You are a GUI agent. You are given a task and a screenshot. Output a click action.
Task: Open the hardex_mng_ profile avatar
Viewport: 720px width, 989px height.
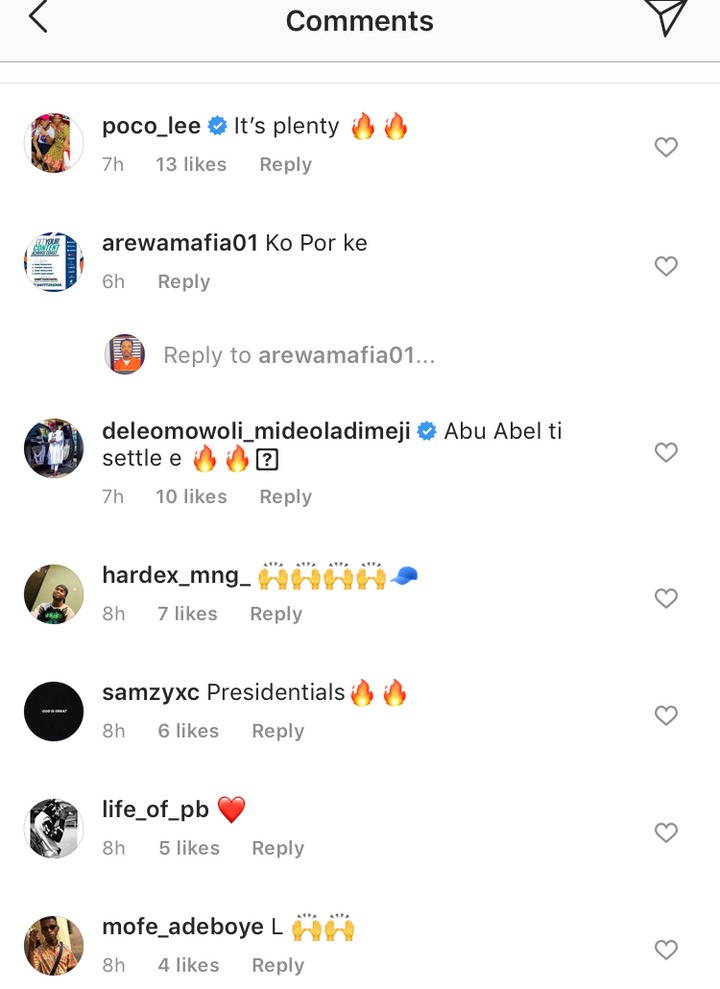[x=53, y=594]
